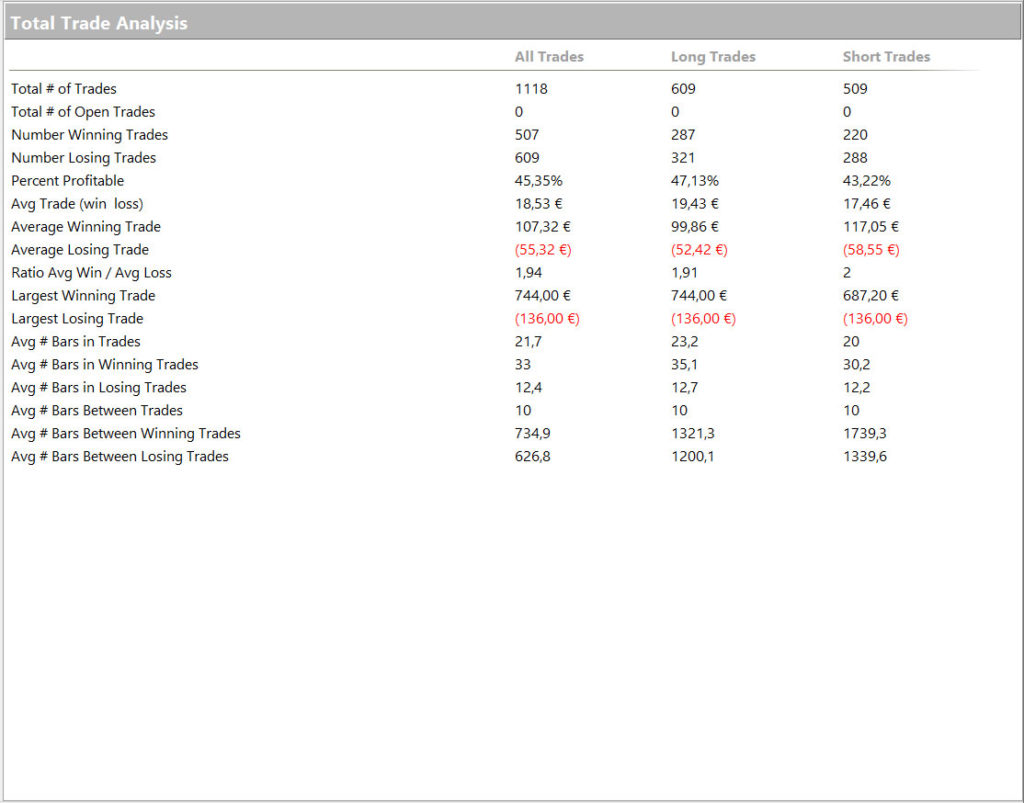
Task: Select the 734,9 value
Action: point(532,433)
